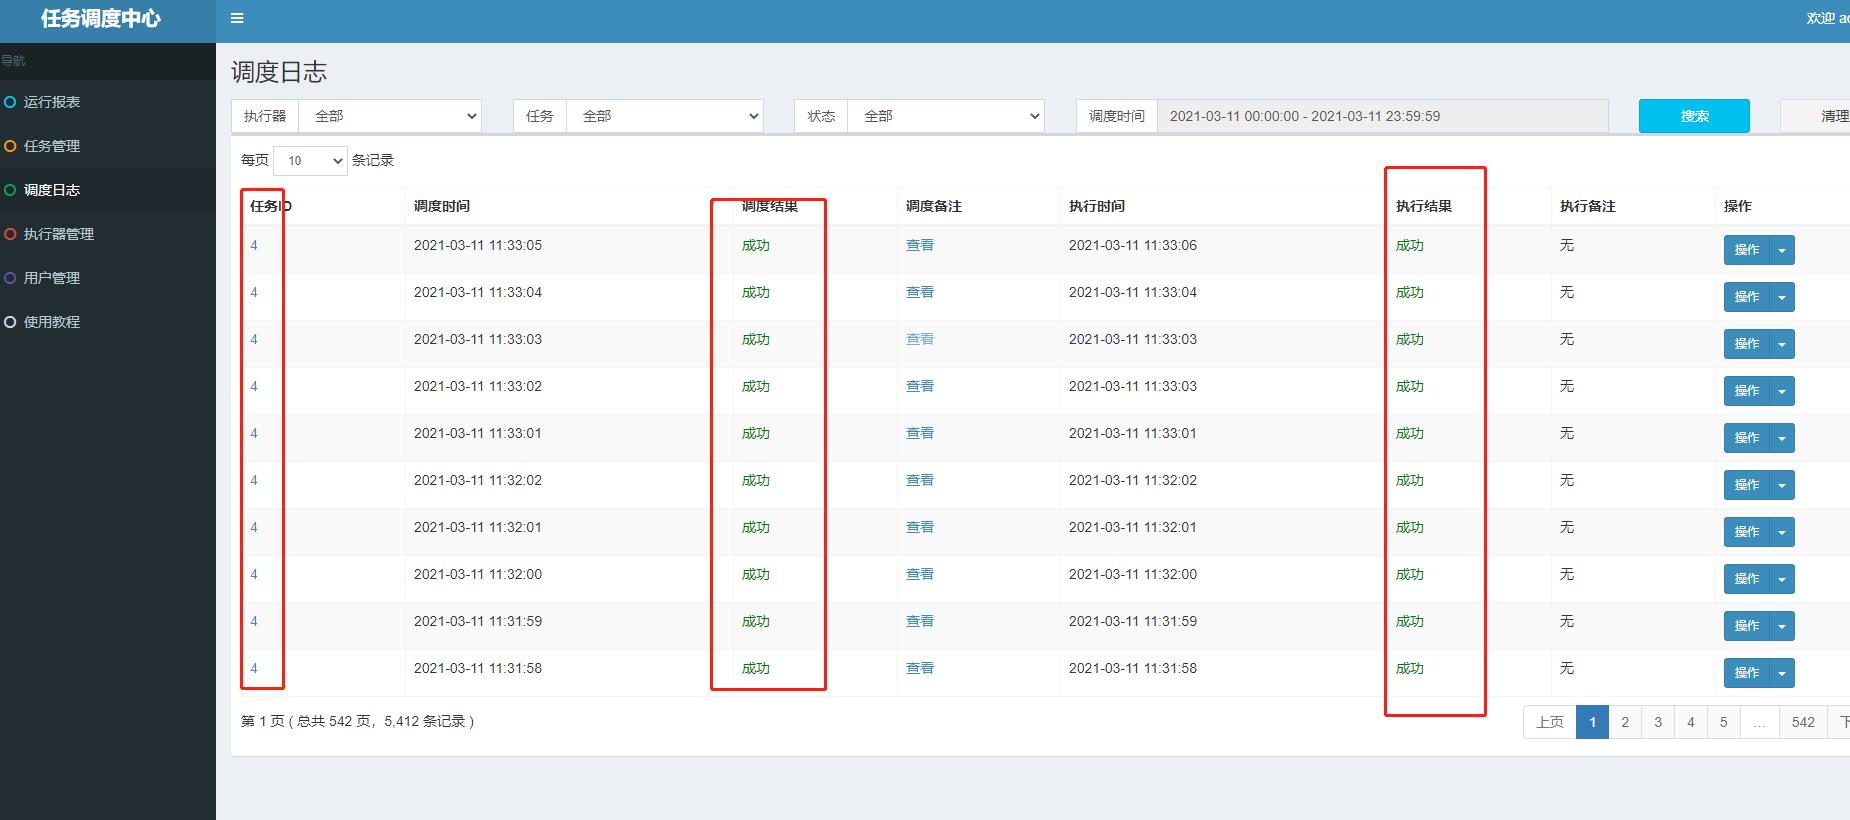Click the 任务调度中心 logo title
The image size is (1850, 820).
100,18
